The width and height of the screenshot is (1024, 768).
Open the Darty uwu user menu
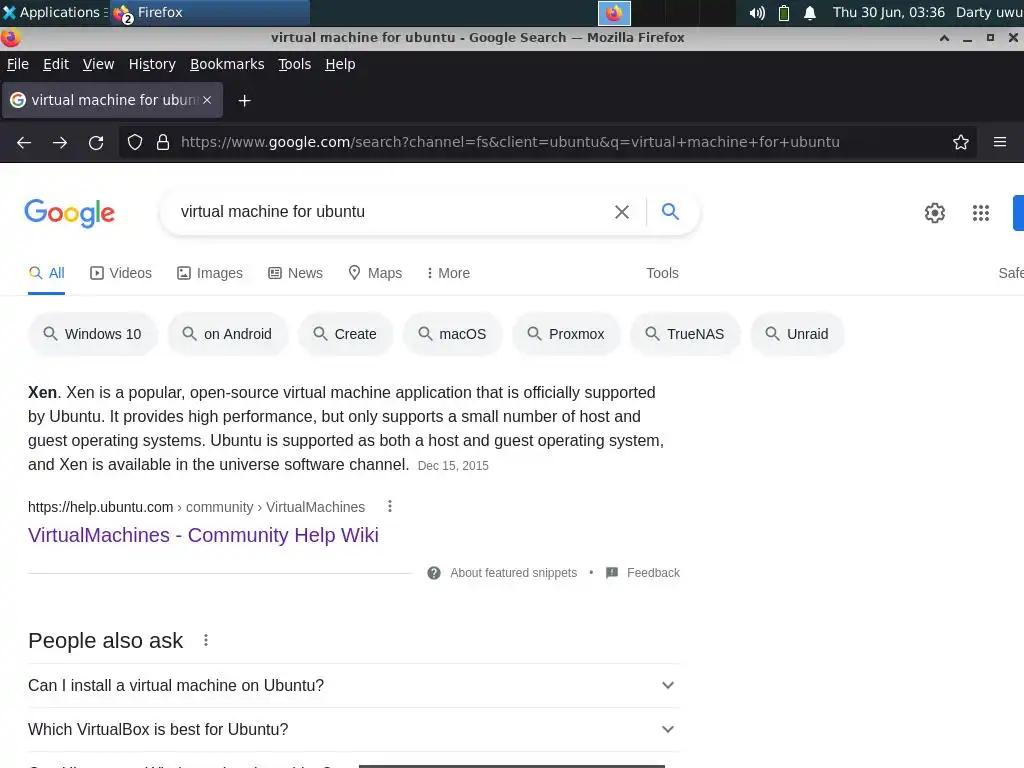(989, 12)
